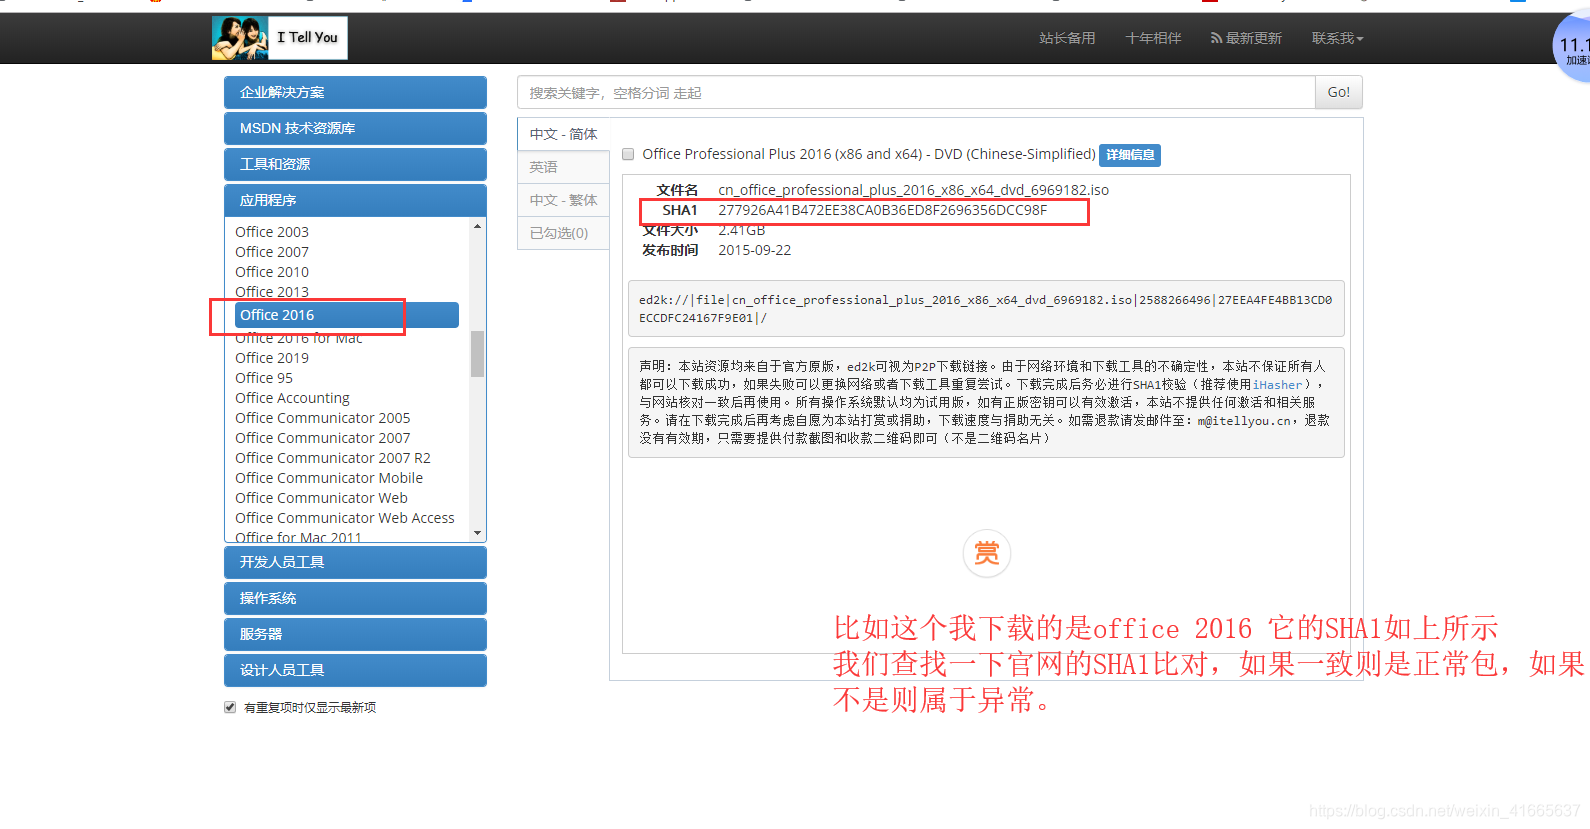Open 十年相伴 in the top navigation

pyautogui.click(x=1153, y=38)
